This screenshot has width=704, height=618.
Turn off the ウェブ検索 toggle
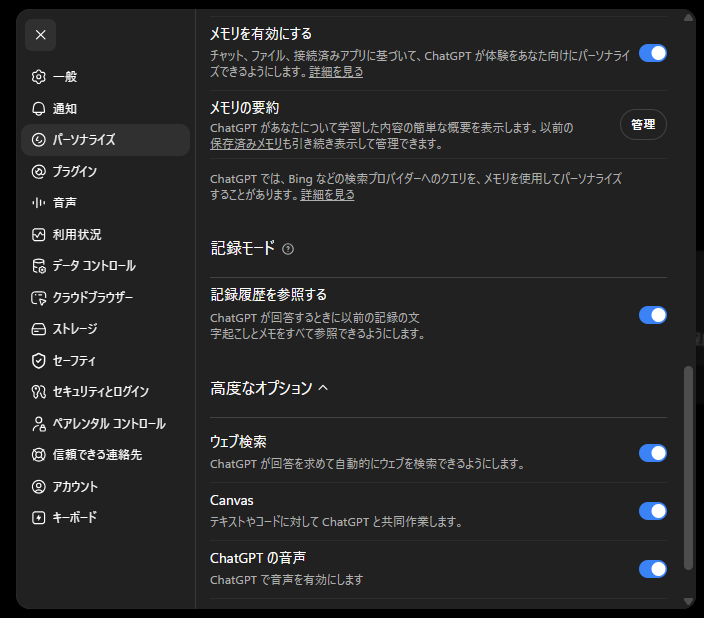[652, 453]
